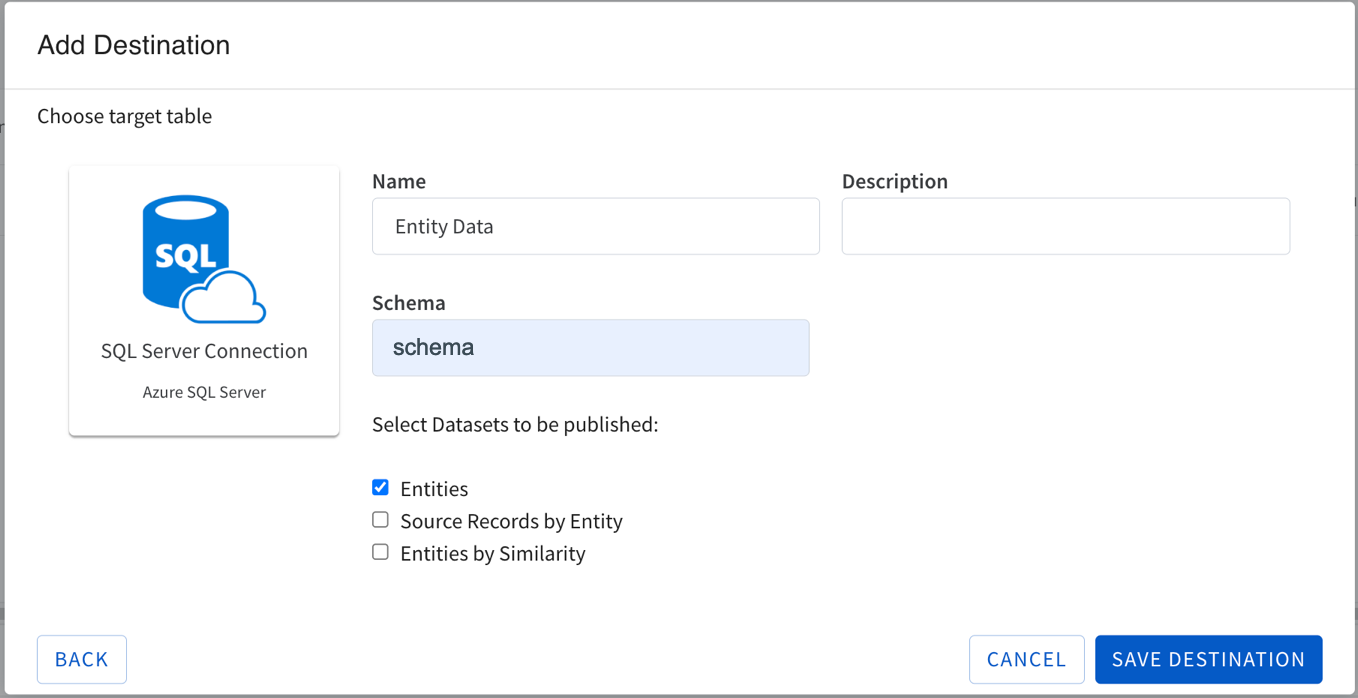1358x698 pixels.
Task: Select the SQL Server Connection card title
Action: (x=204, y=351)
